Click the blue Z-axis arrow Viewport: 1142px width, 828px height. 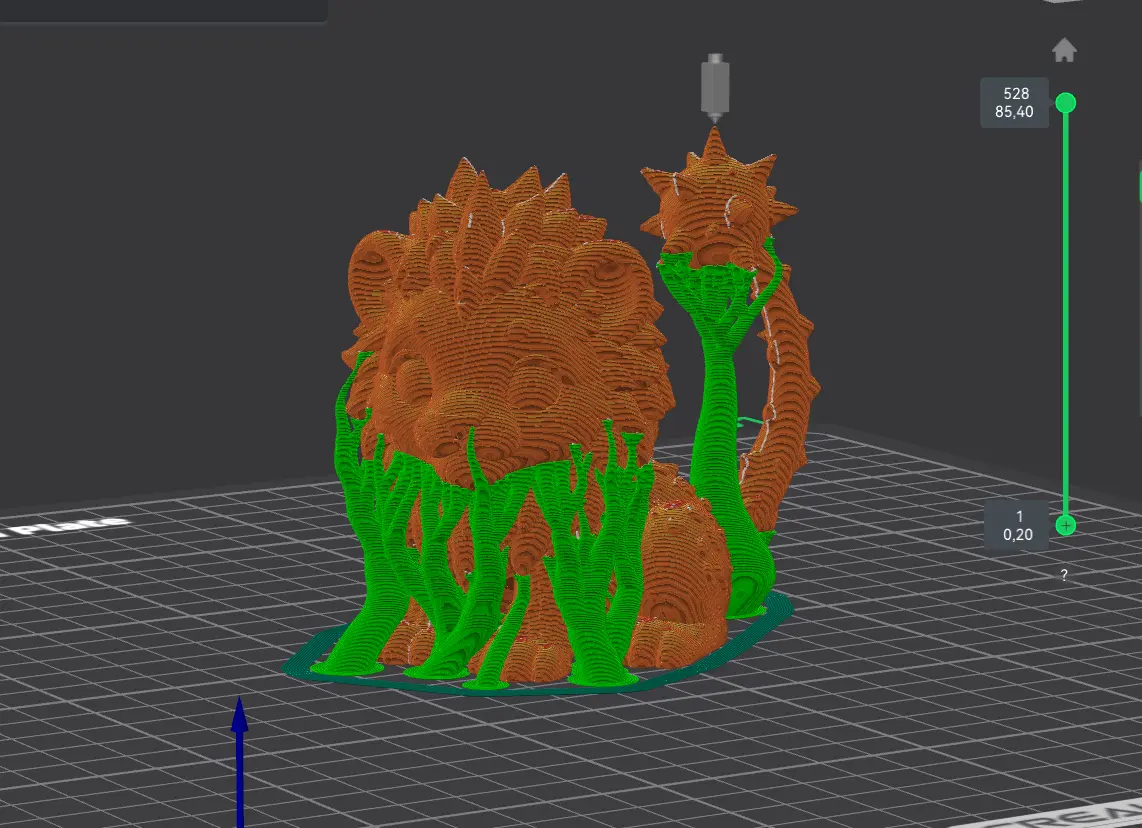tap(239, 761)
